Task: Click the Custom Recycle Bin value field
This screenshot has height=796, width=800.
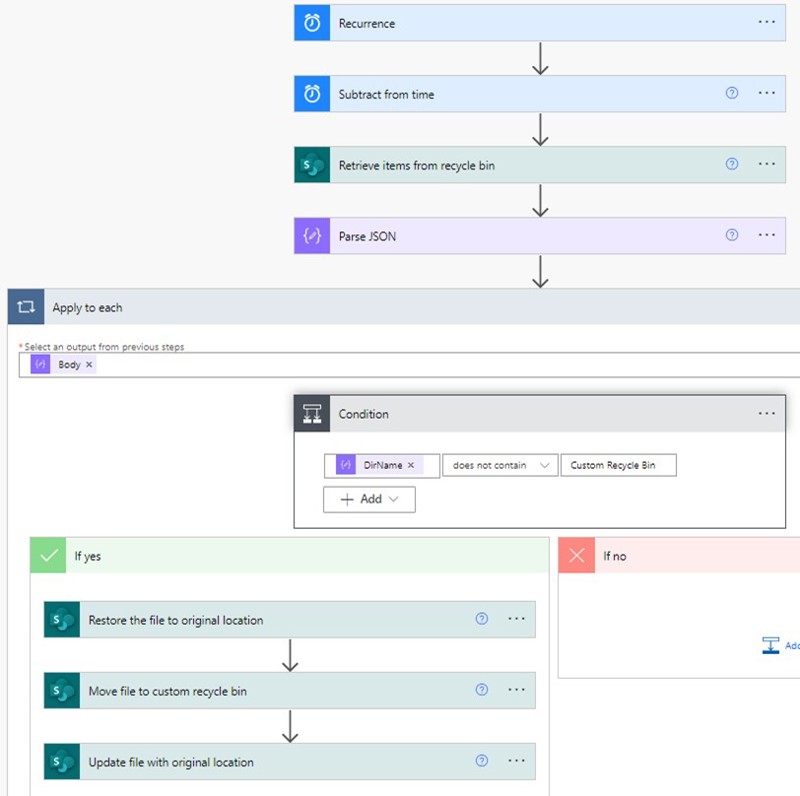Action: (618, 465)
